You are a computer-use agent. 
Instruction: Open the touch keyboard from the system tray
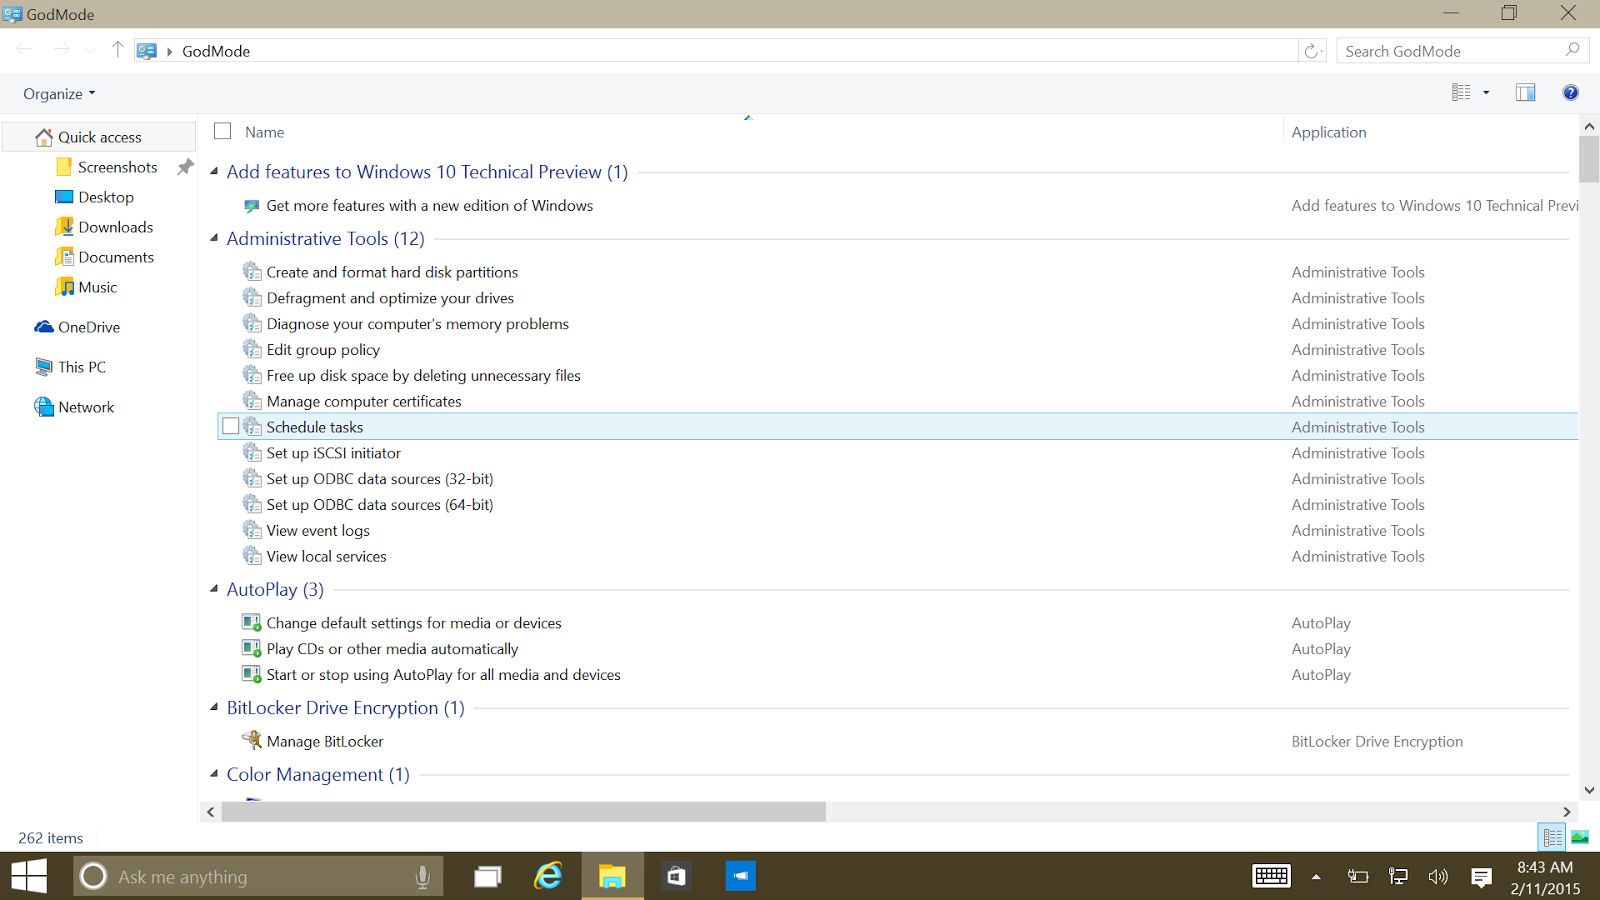pyautogui.click(x=1270, y=876)
